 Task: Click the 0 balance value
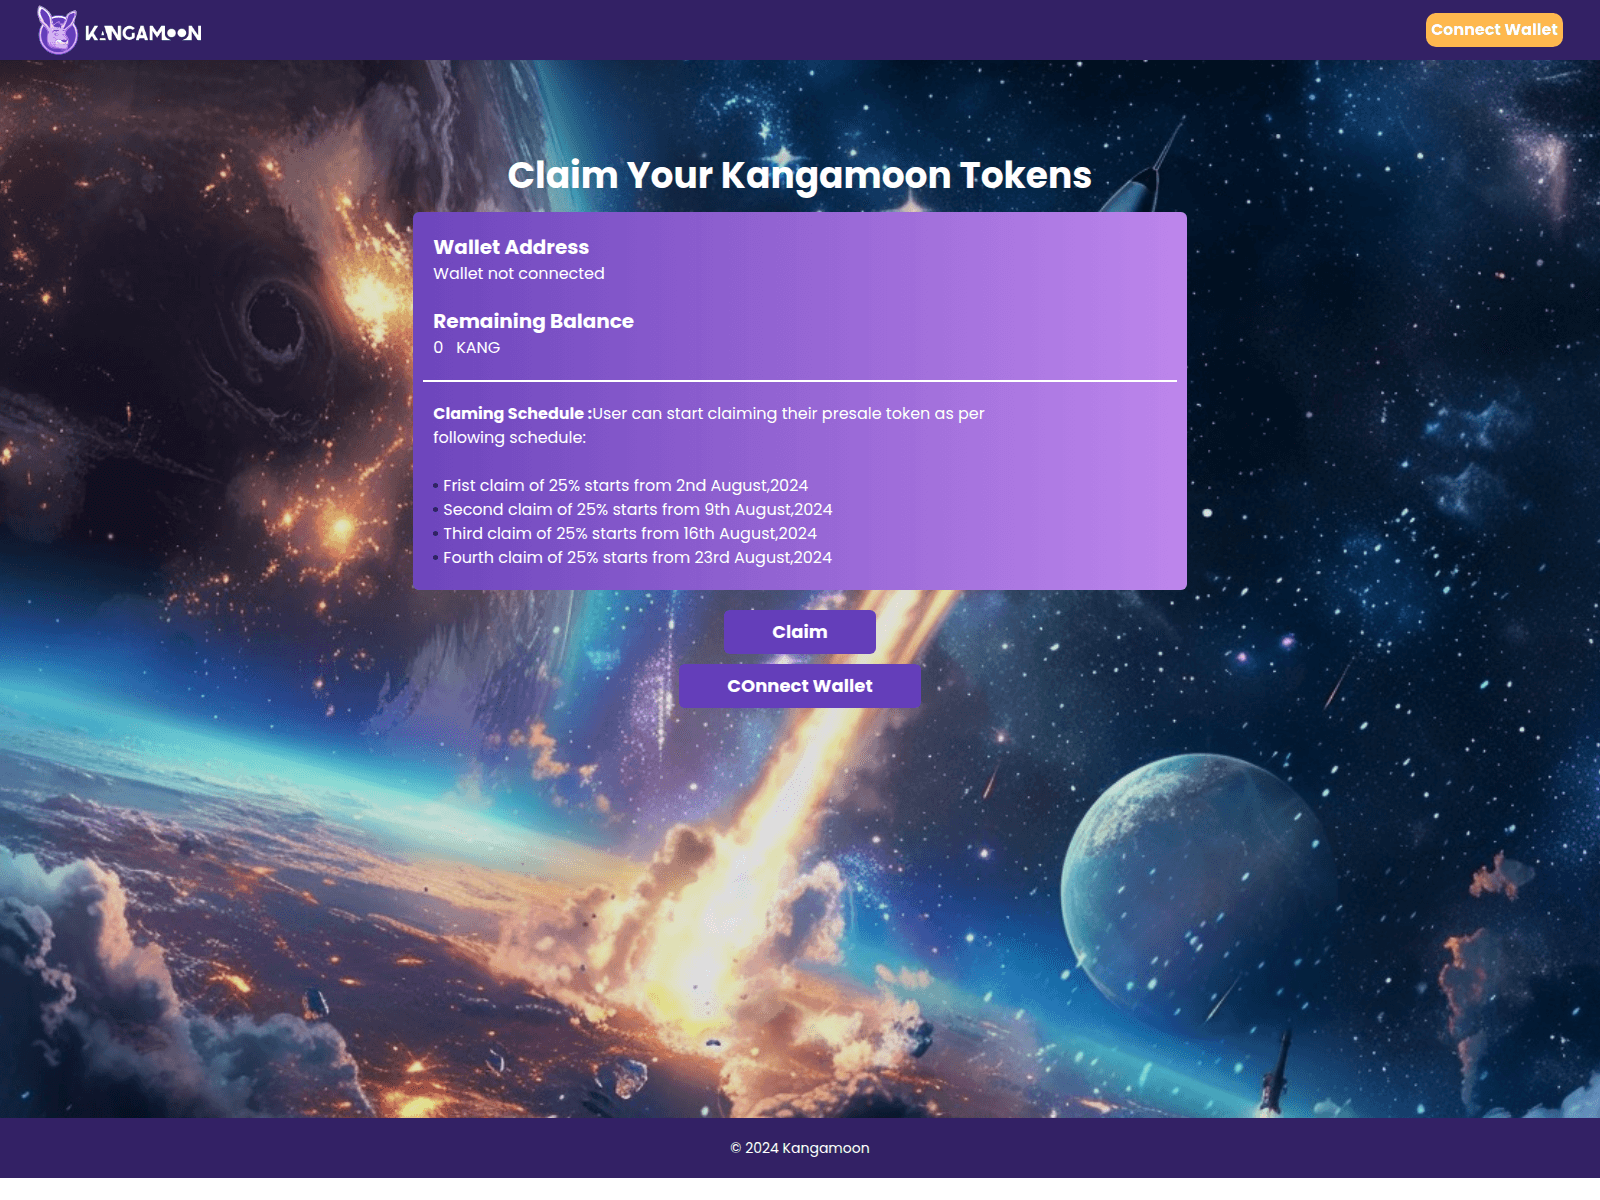(438, 348)
